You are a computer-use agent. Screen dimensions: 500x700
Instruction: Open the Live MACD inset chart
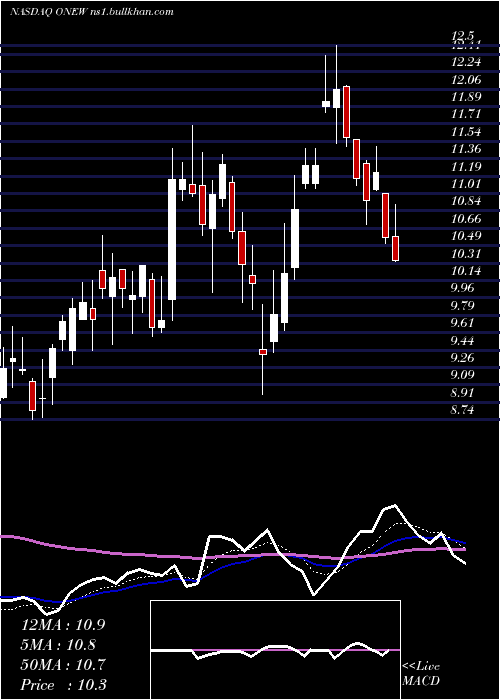point(275,650)
